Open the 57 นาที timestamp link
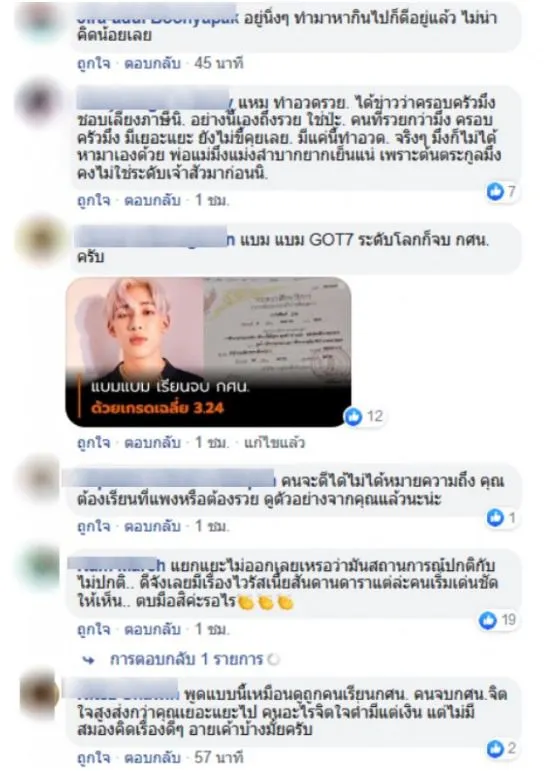This screenshot has height=771, width=556. click(219, 757)
